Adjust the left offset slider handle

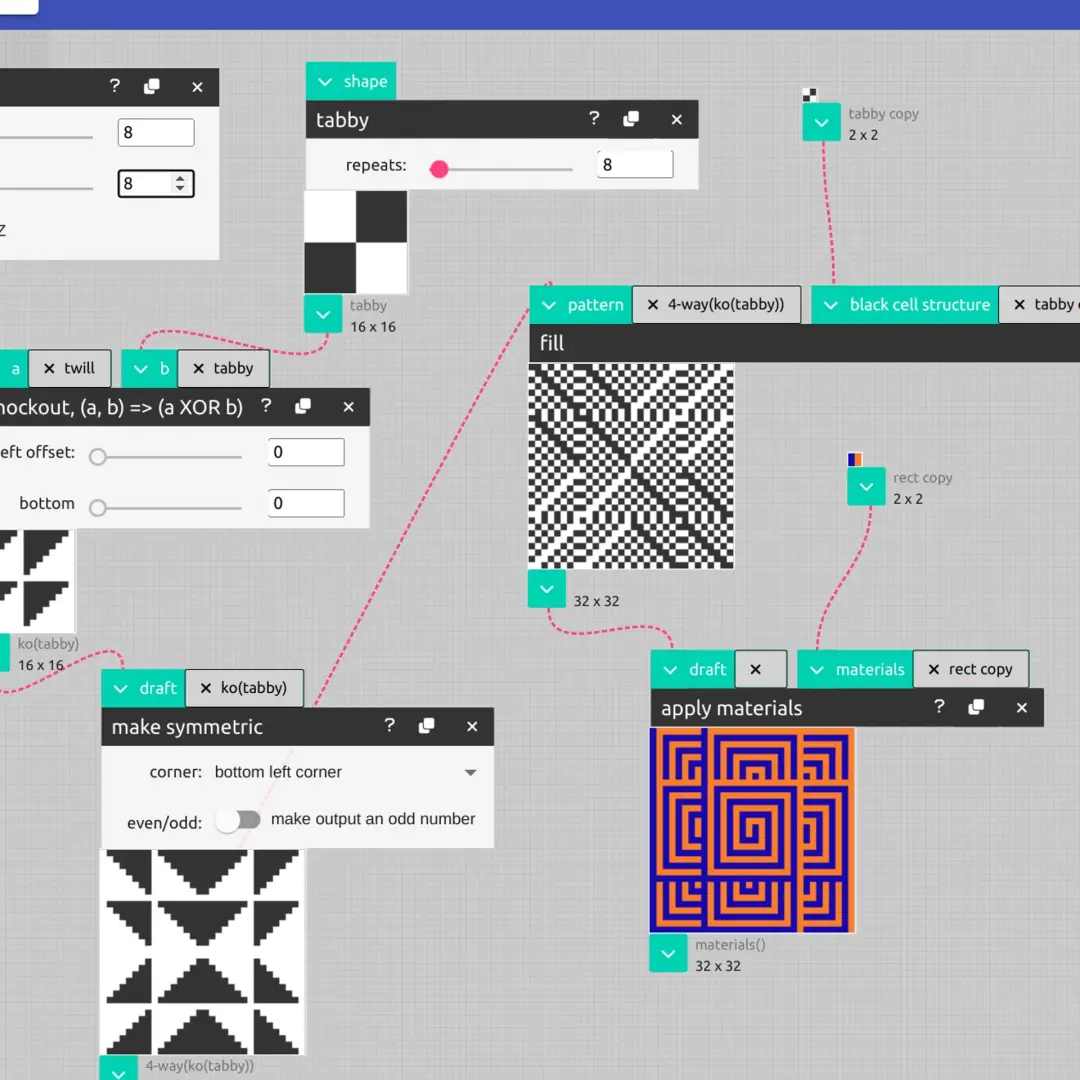(98, 457)
